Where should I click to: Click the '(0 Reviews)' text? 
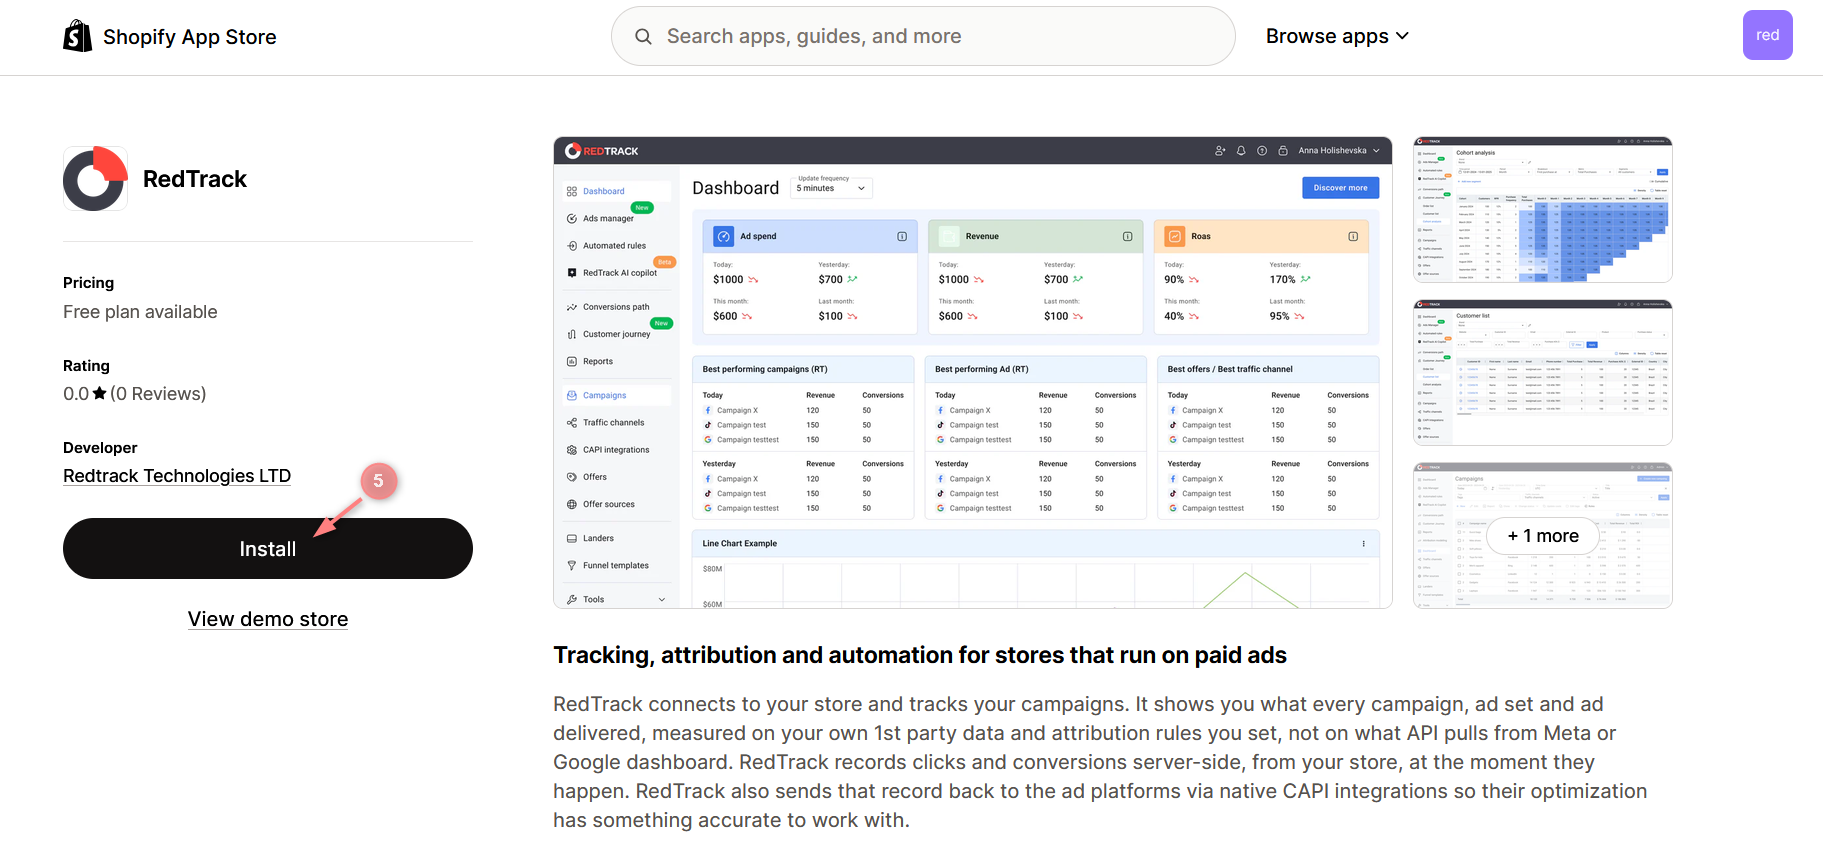click(x=158, y=394)
